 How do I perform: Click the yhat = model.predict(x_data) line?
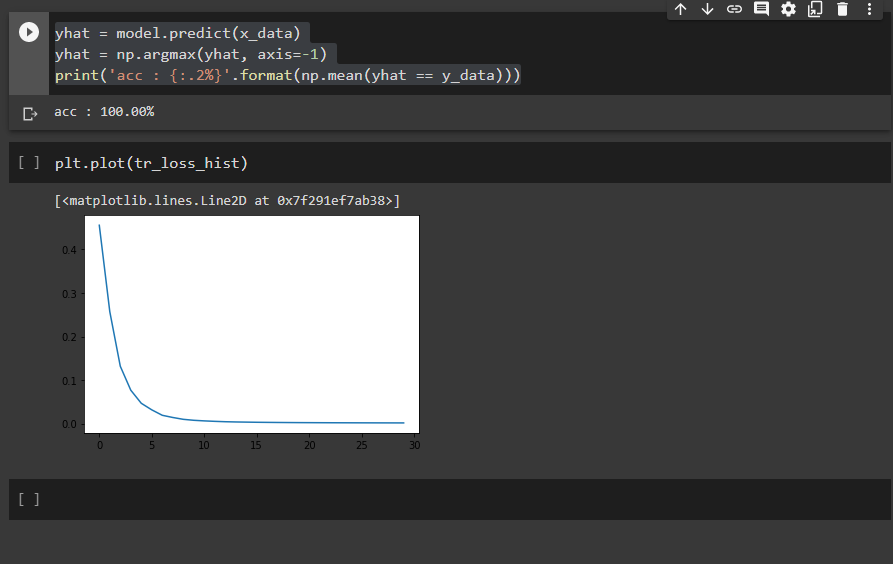(x=178, y=33)
